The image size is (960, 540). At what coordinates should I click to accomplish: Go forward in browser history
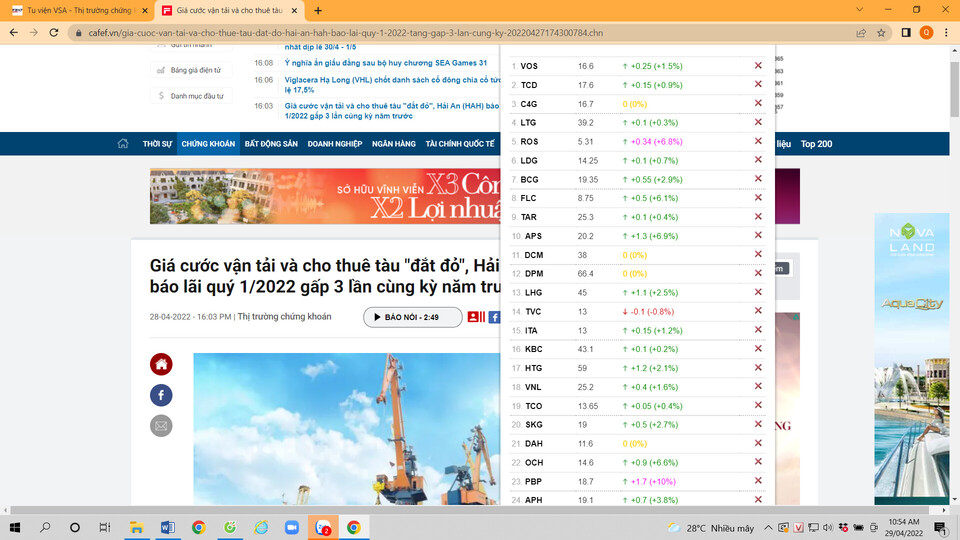tap(34, 32)
